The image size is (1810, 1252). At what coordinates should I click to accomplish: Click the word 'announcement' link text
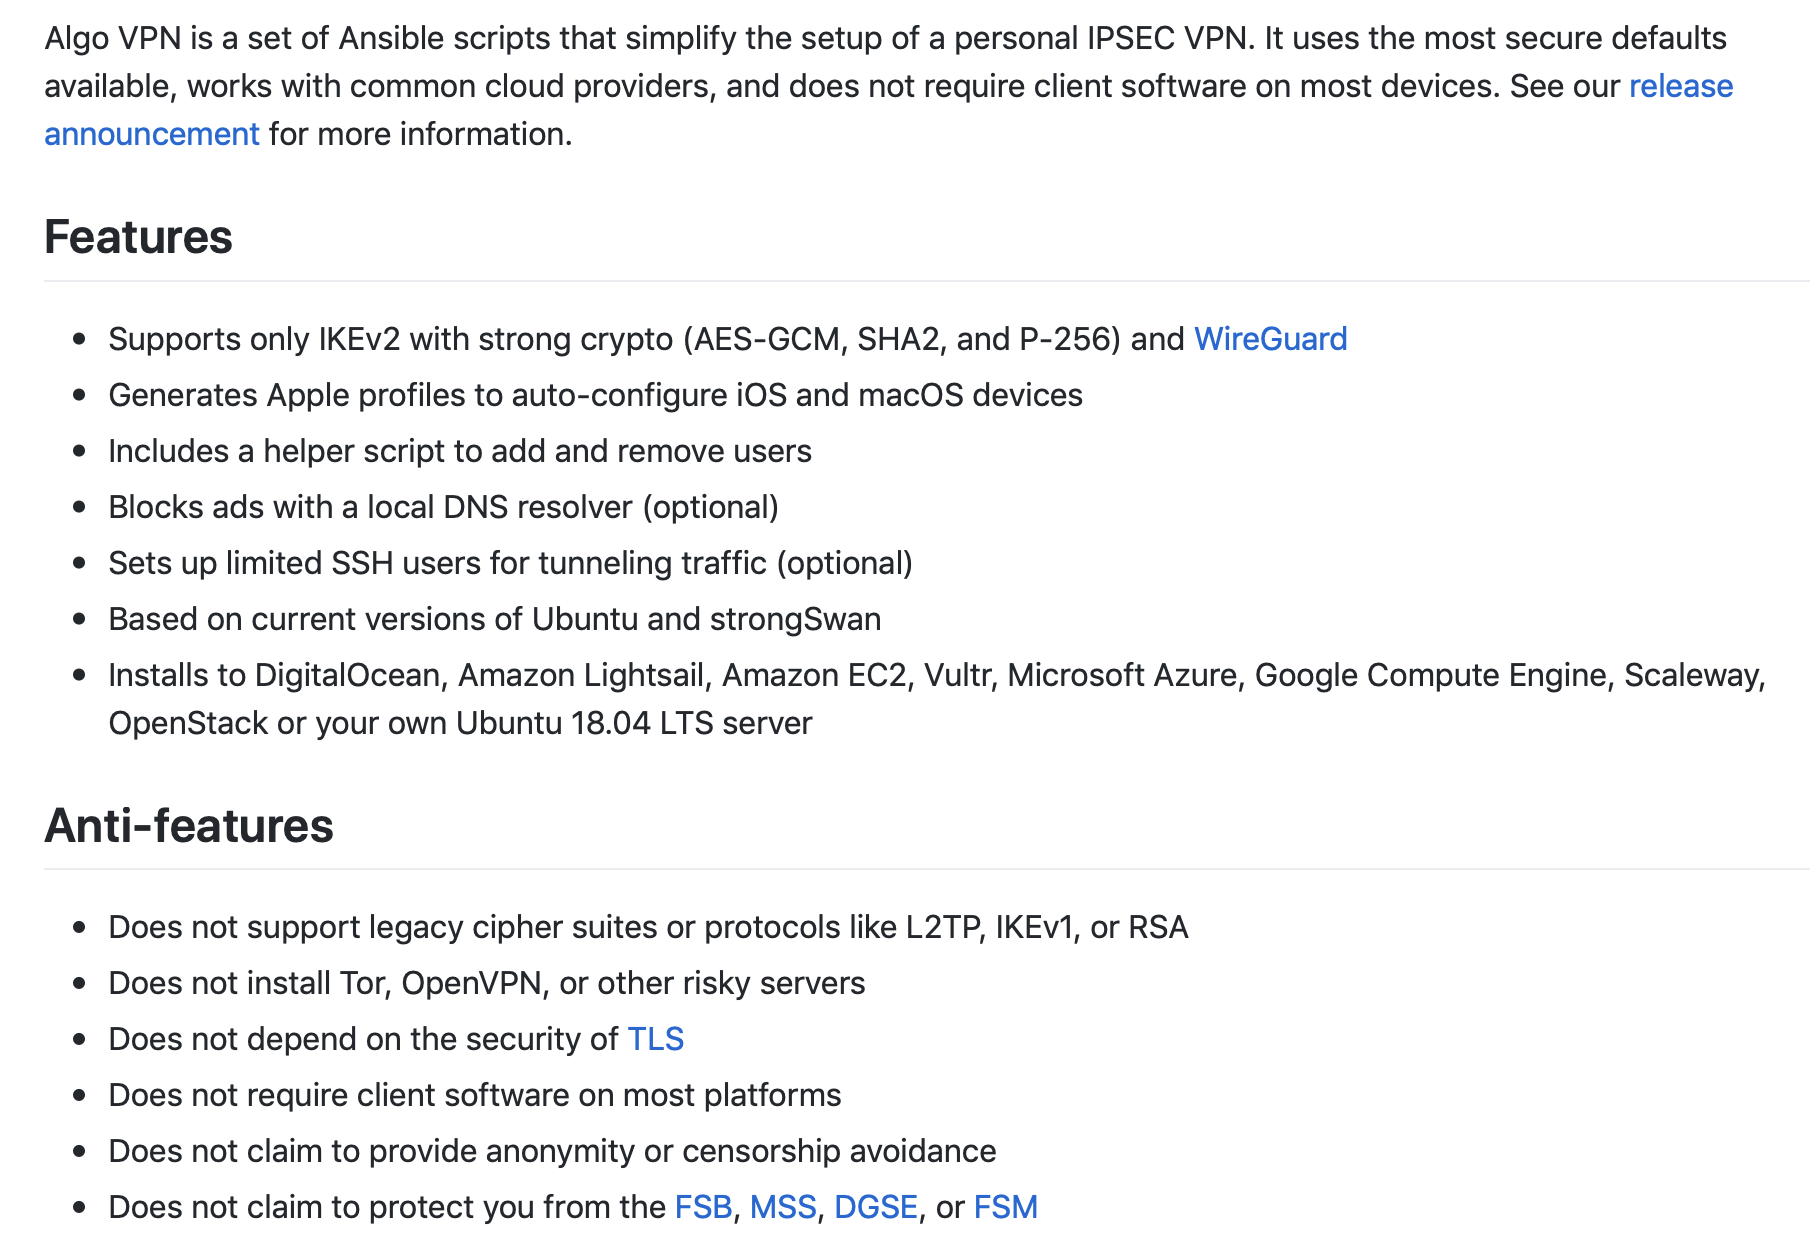coord(152,134)
